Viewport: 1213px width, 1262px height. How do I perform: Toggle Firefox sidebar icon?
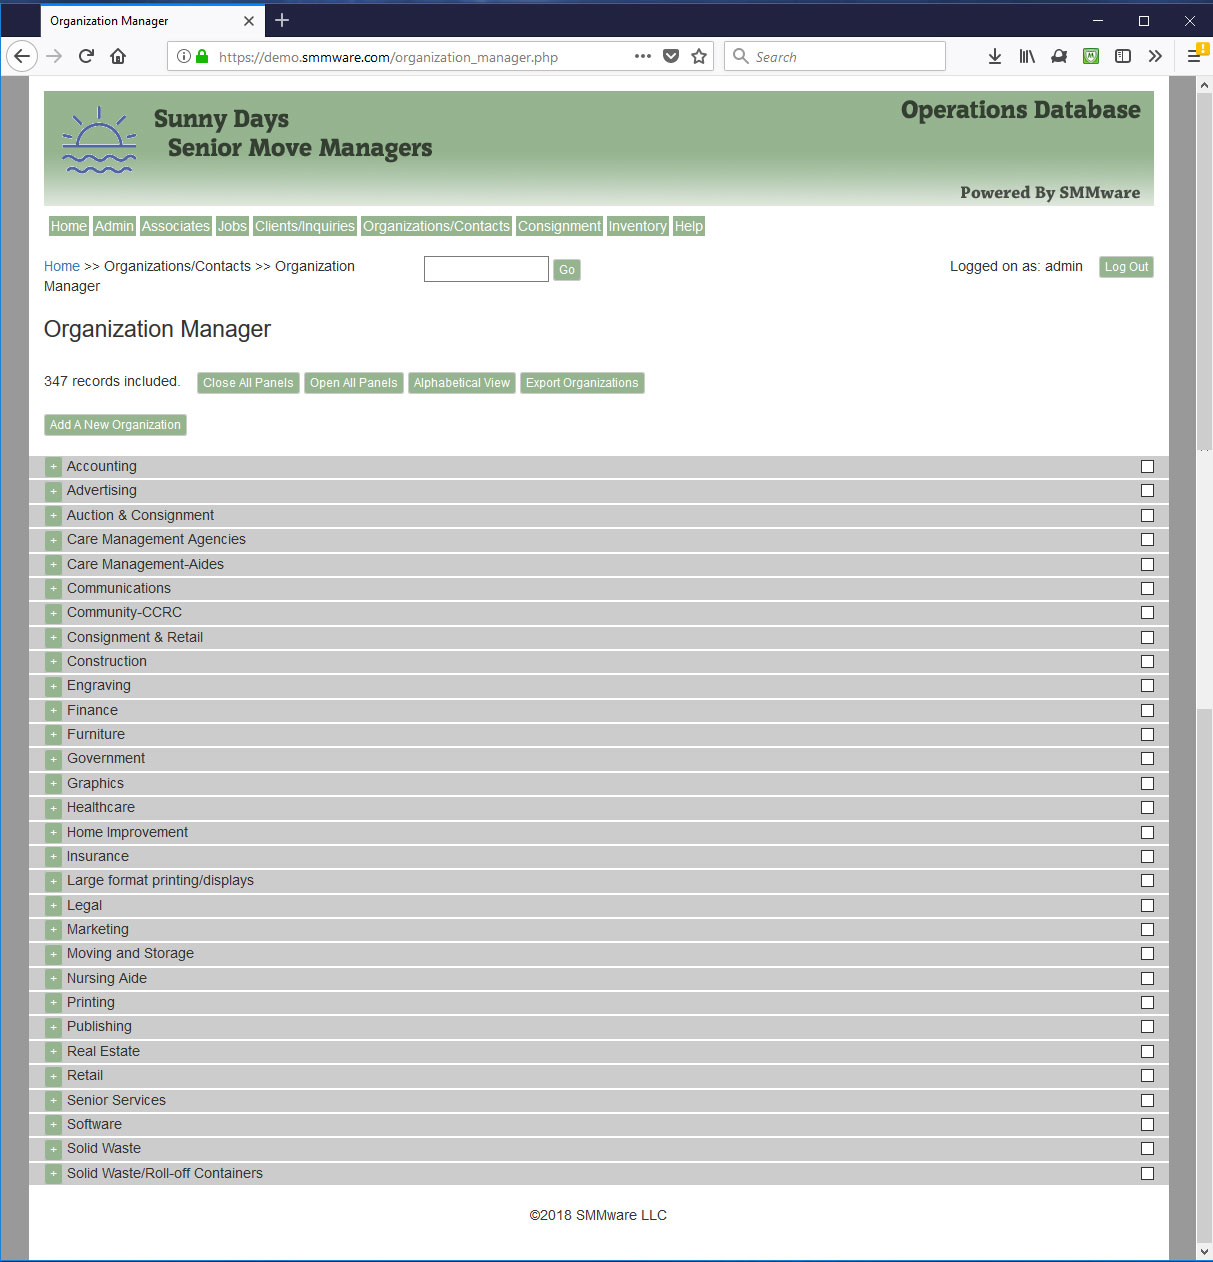(x=1123, y=56)
